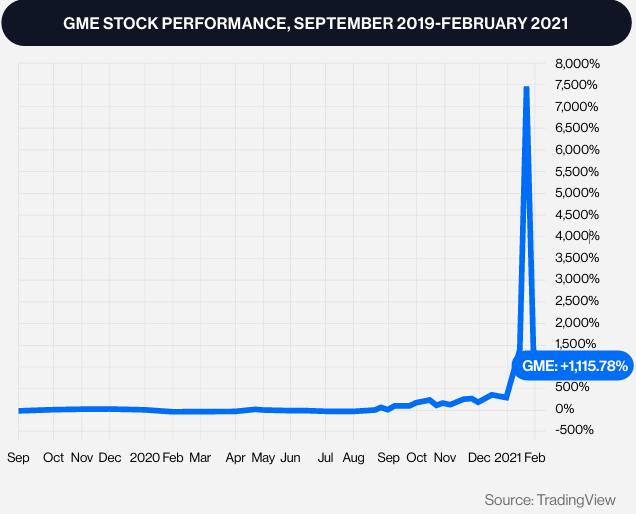Click the 2020 x-axis label
Image resolution: width=636 pixels, height=514 pixels.
click(x=144, y=458)
